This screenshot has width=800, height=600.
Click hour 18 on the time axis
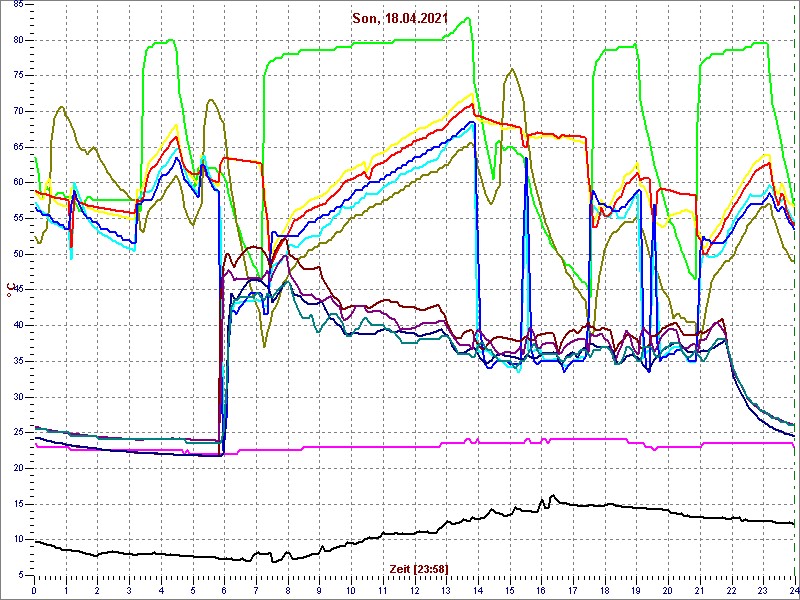[605, 591]
